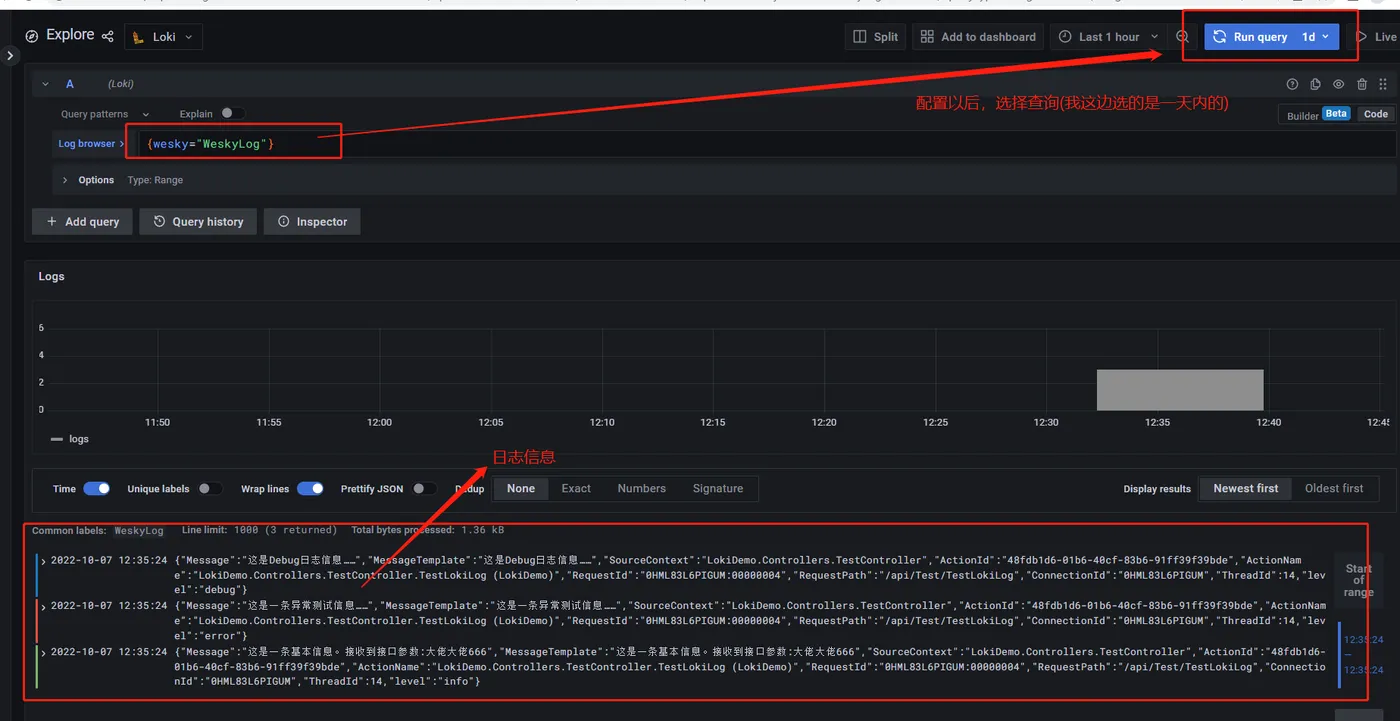Select Signature dedup option
The height and width of the screenshot is (721, 1400).
click(x=718, y=489)
